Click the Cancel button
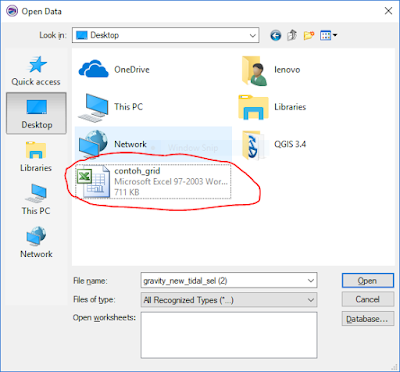400x372 pixels. [368, 300]
